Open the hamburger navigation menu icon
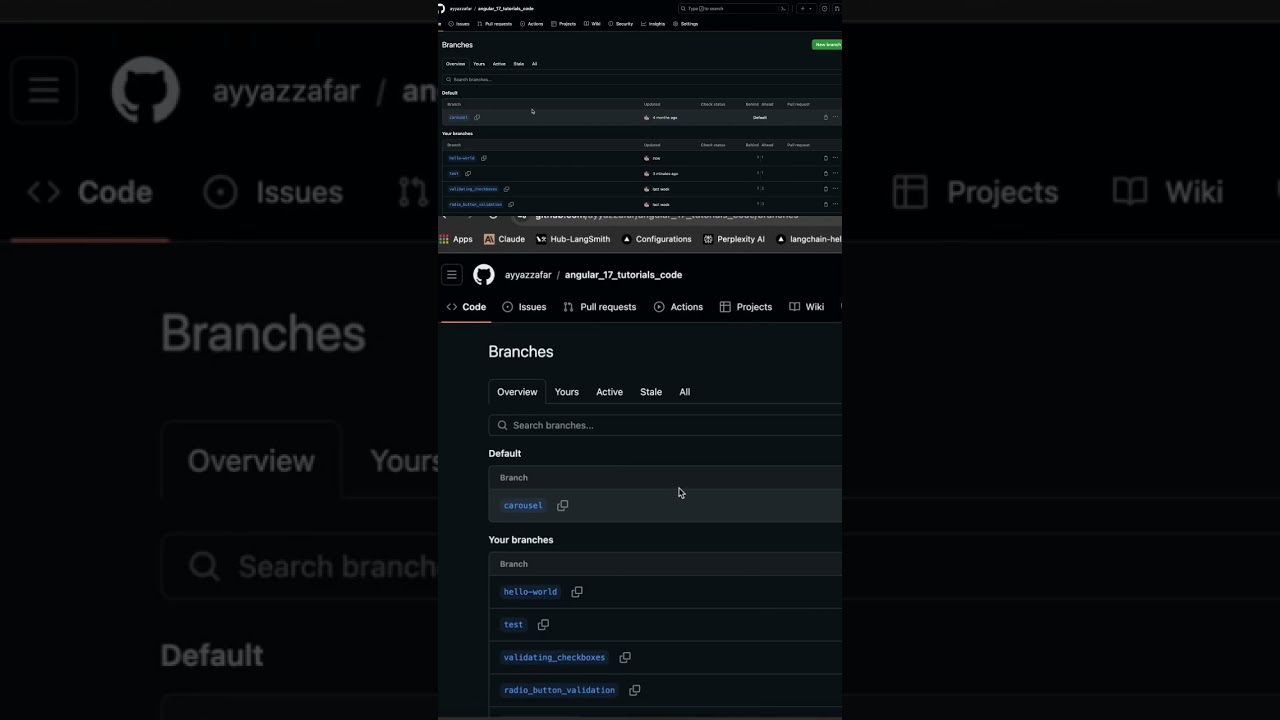The width and height of the screenshot is (1280, 720). click(x=451, y=274)
